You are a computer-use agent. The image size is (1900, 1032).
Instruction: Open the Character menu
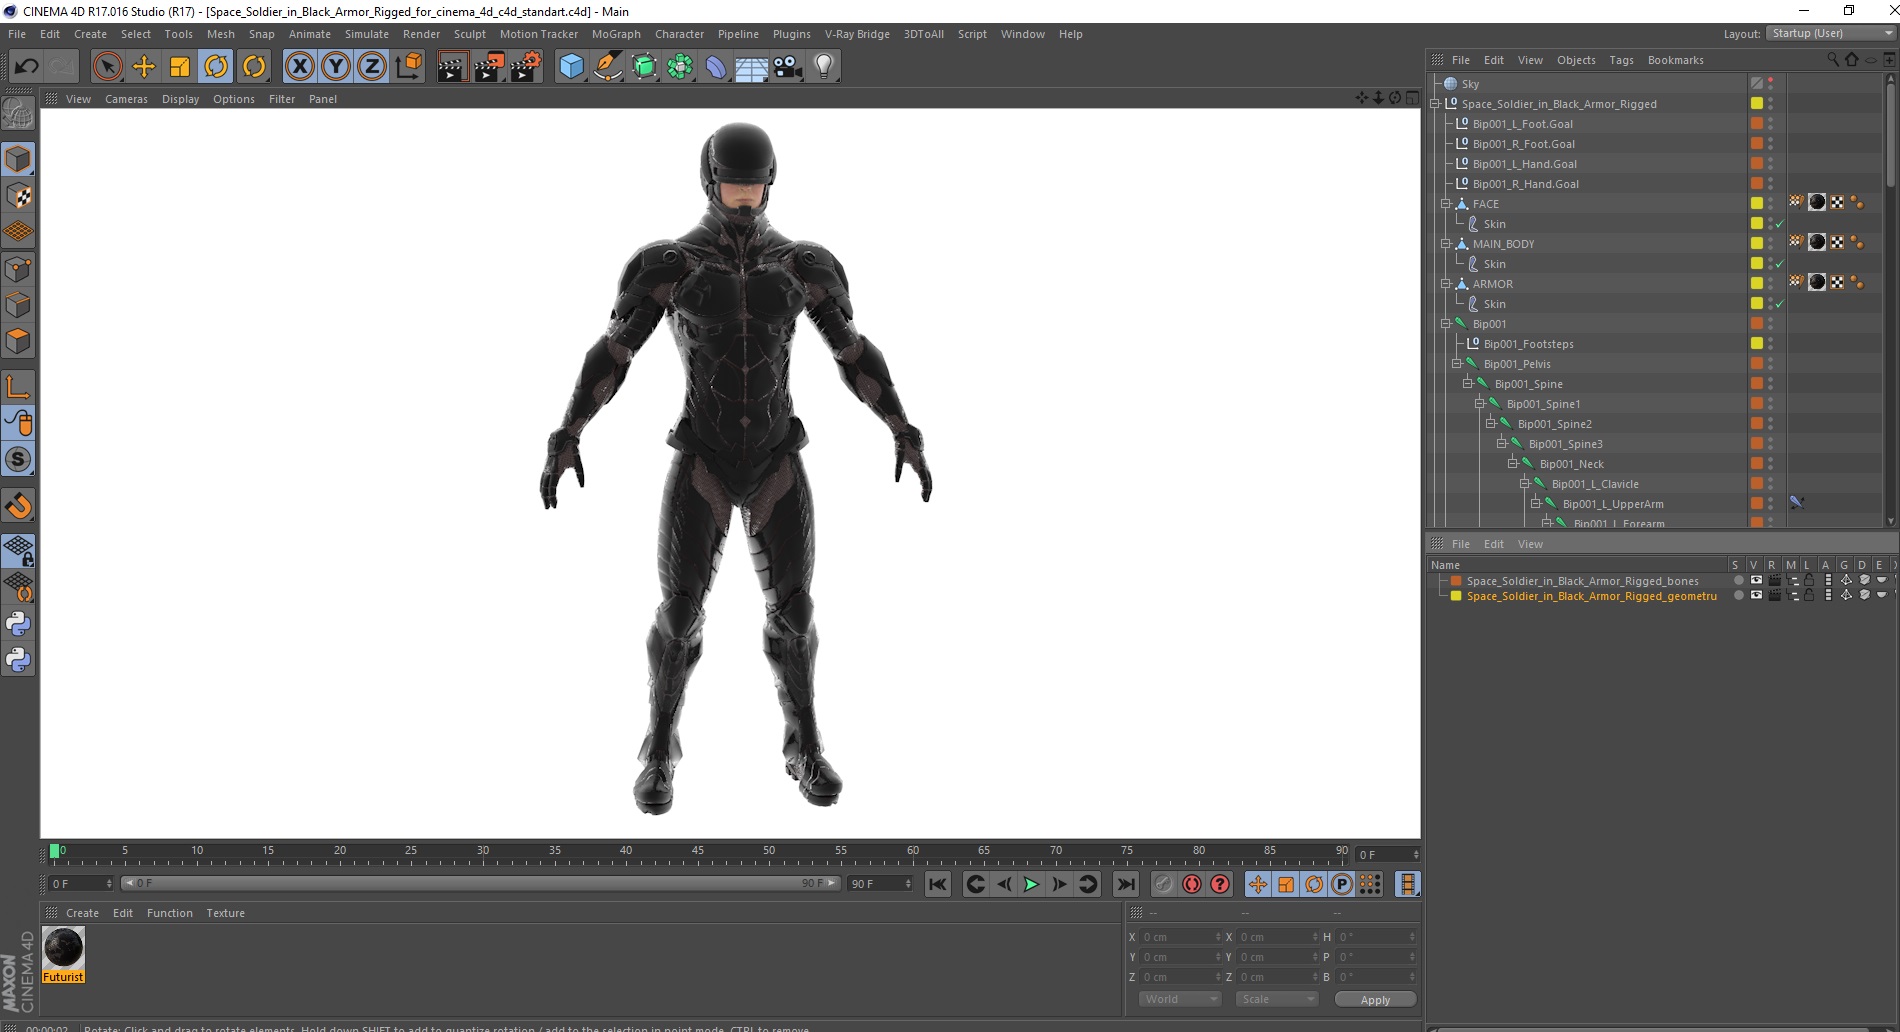[679, 34]
